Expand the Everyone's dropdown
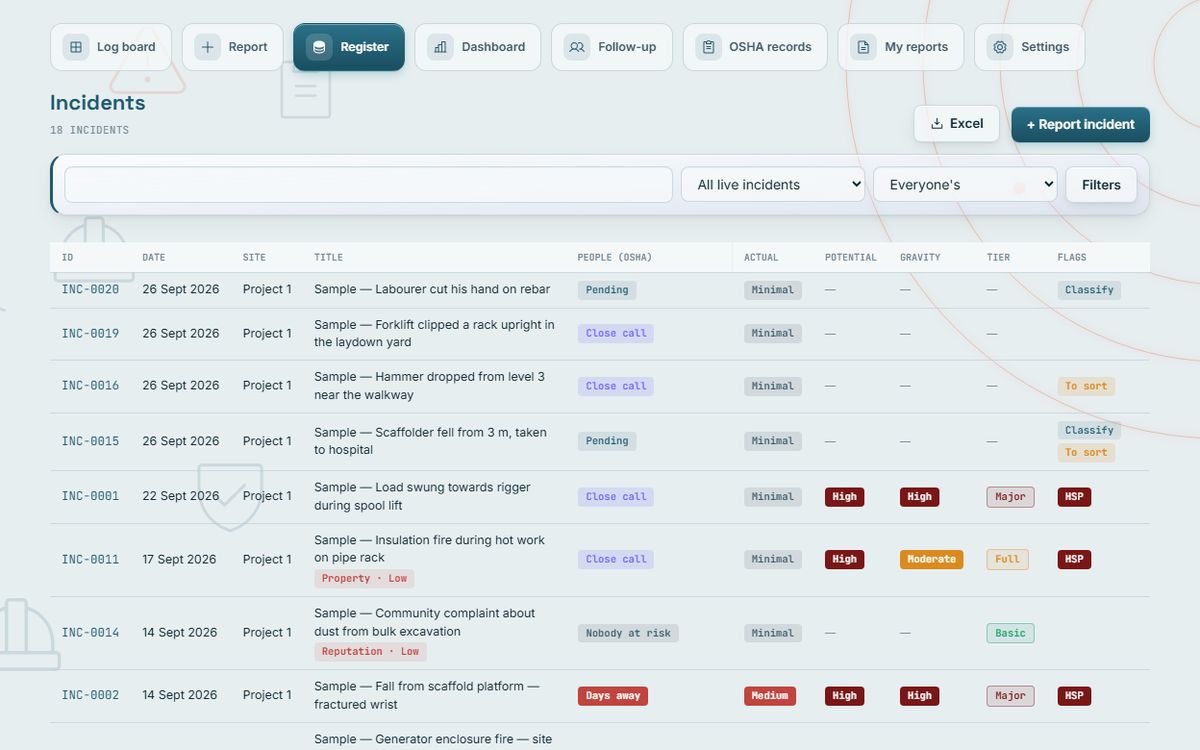 965,185
